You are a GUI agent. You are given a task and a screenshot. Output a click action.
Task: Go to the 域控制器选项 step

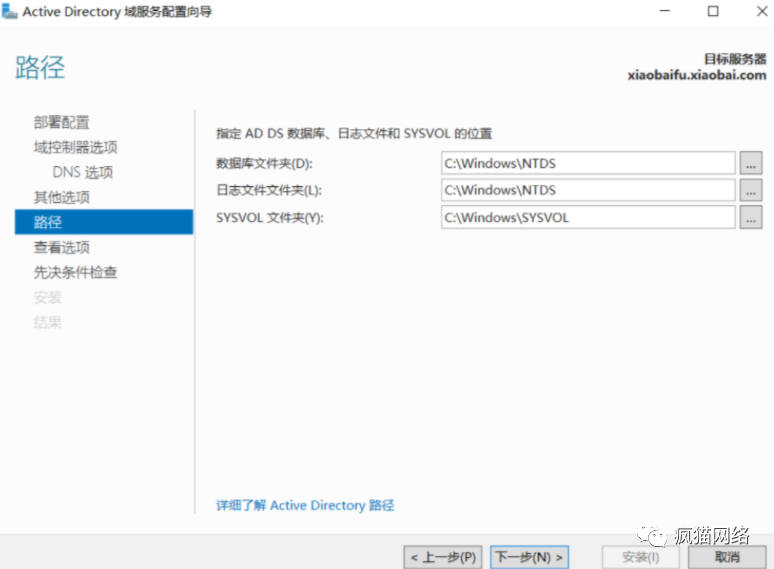point(76,147)
